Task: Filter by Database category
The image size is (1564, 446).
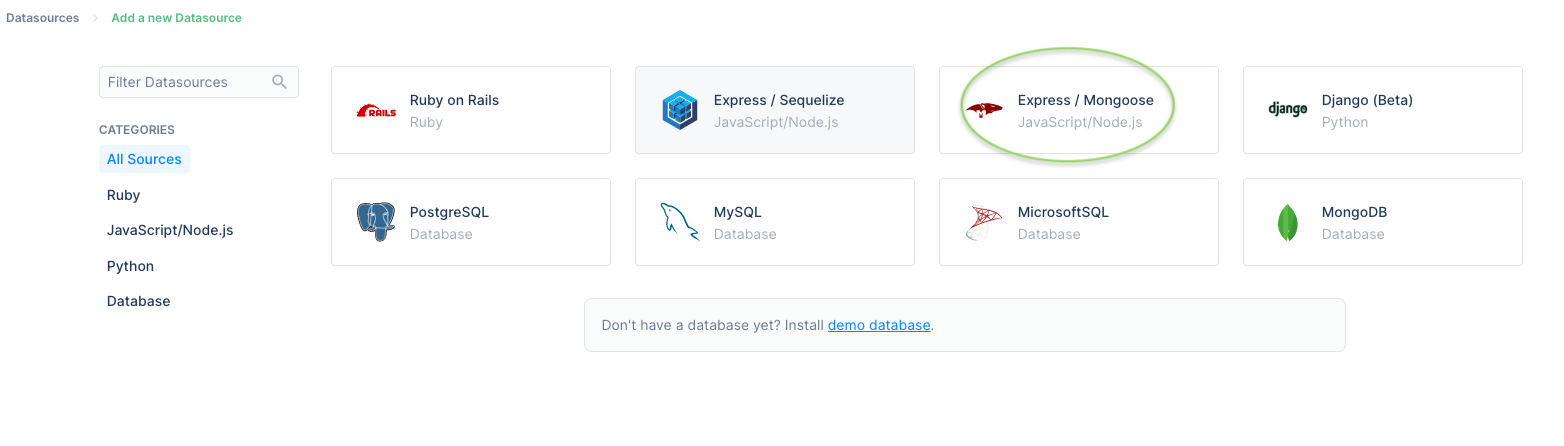Action: click(x=139, y=301)
